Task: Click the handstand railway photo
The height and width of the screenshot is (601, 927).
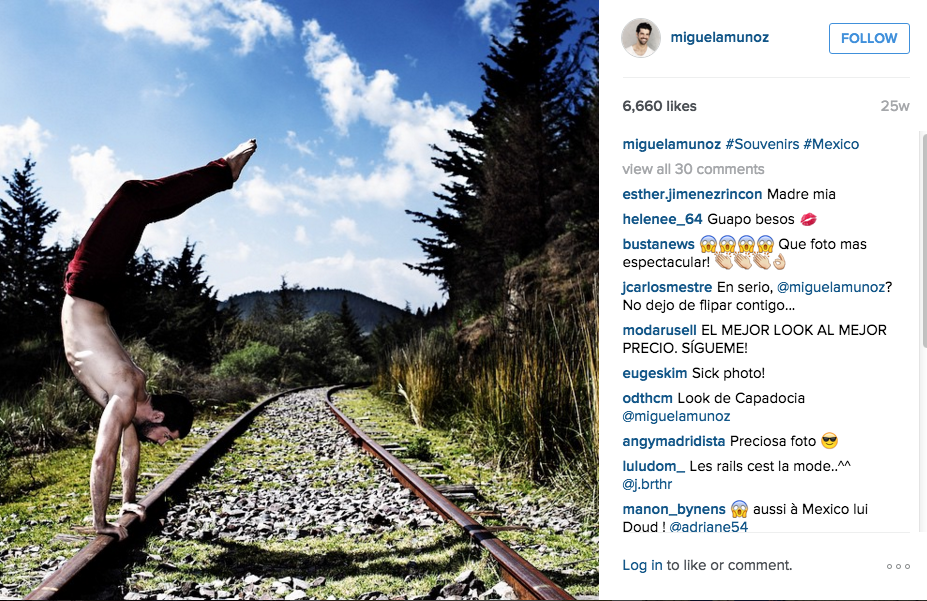Action: click(299, 300)
